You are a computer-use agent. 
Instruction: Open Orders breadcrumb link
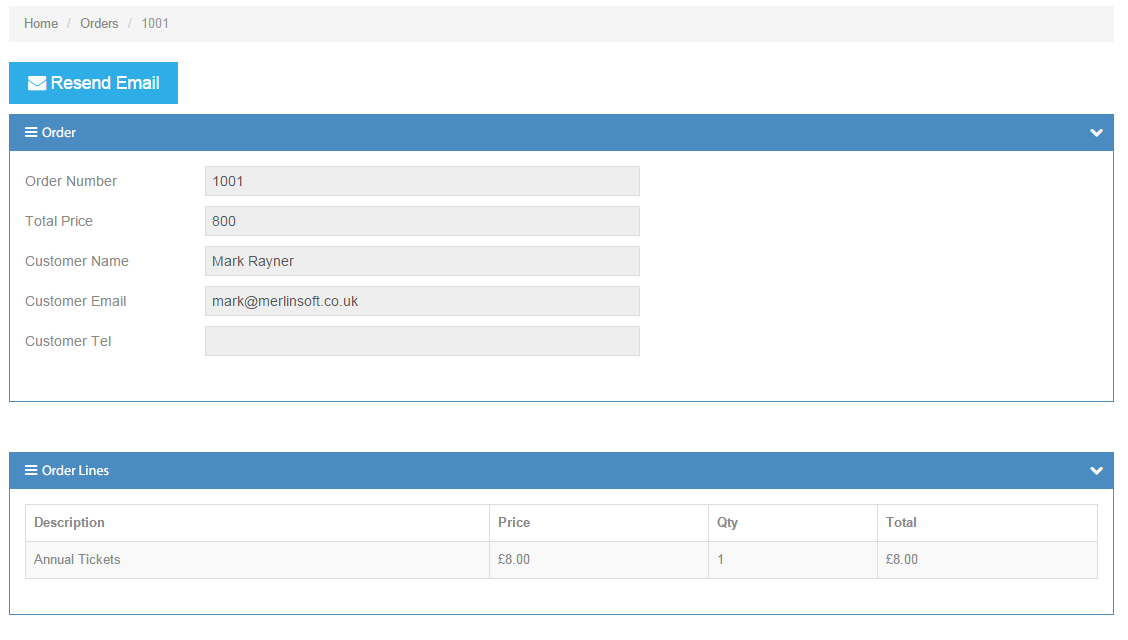click(x=99, y=23)
